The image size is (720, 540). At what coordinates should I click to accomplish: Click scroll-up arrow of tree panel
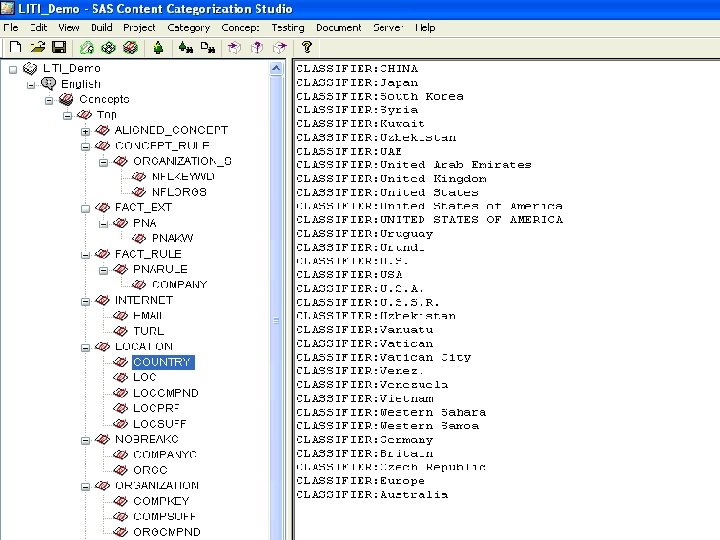[276, 68]
